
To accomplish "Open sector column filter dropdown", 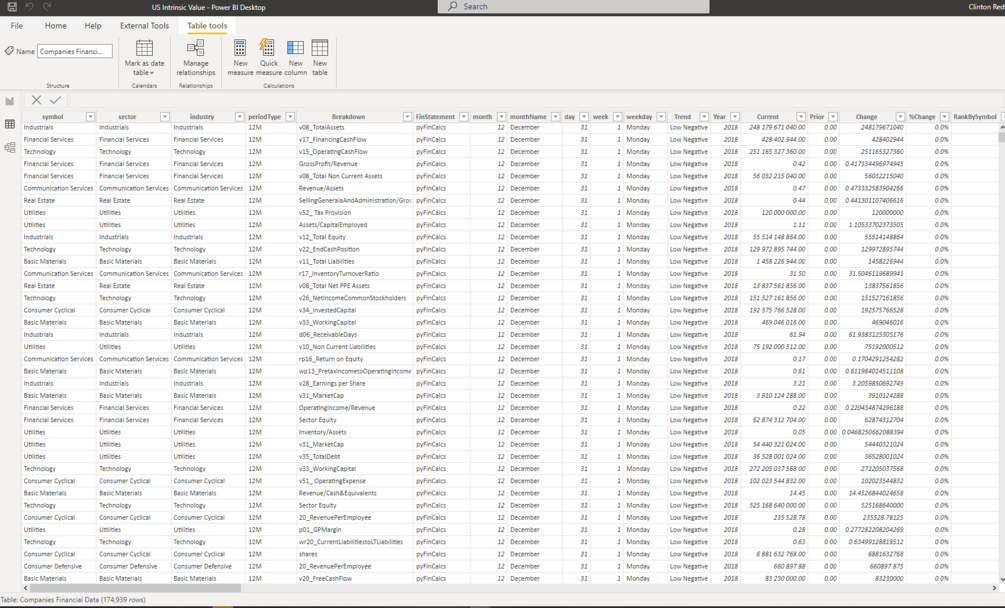I will [x=165, y=117].
